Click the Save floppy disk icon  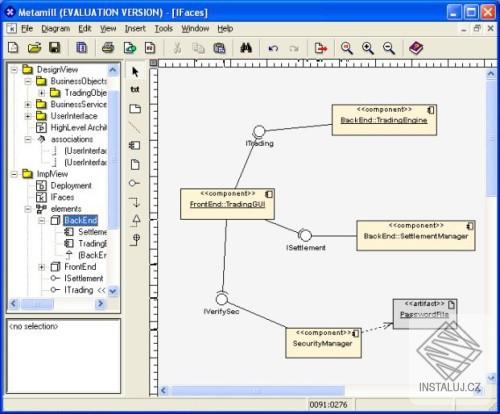point(55,48)
